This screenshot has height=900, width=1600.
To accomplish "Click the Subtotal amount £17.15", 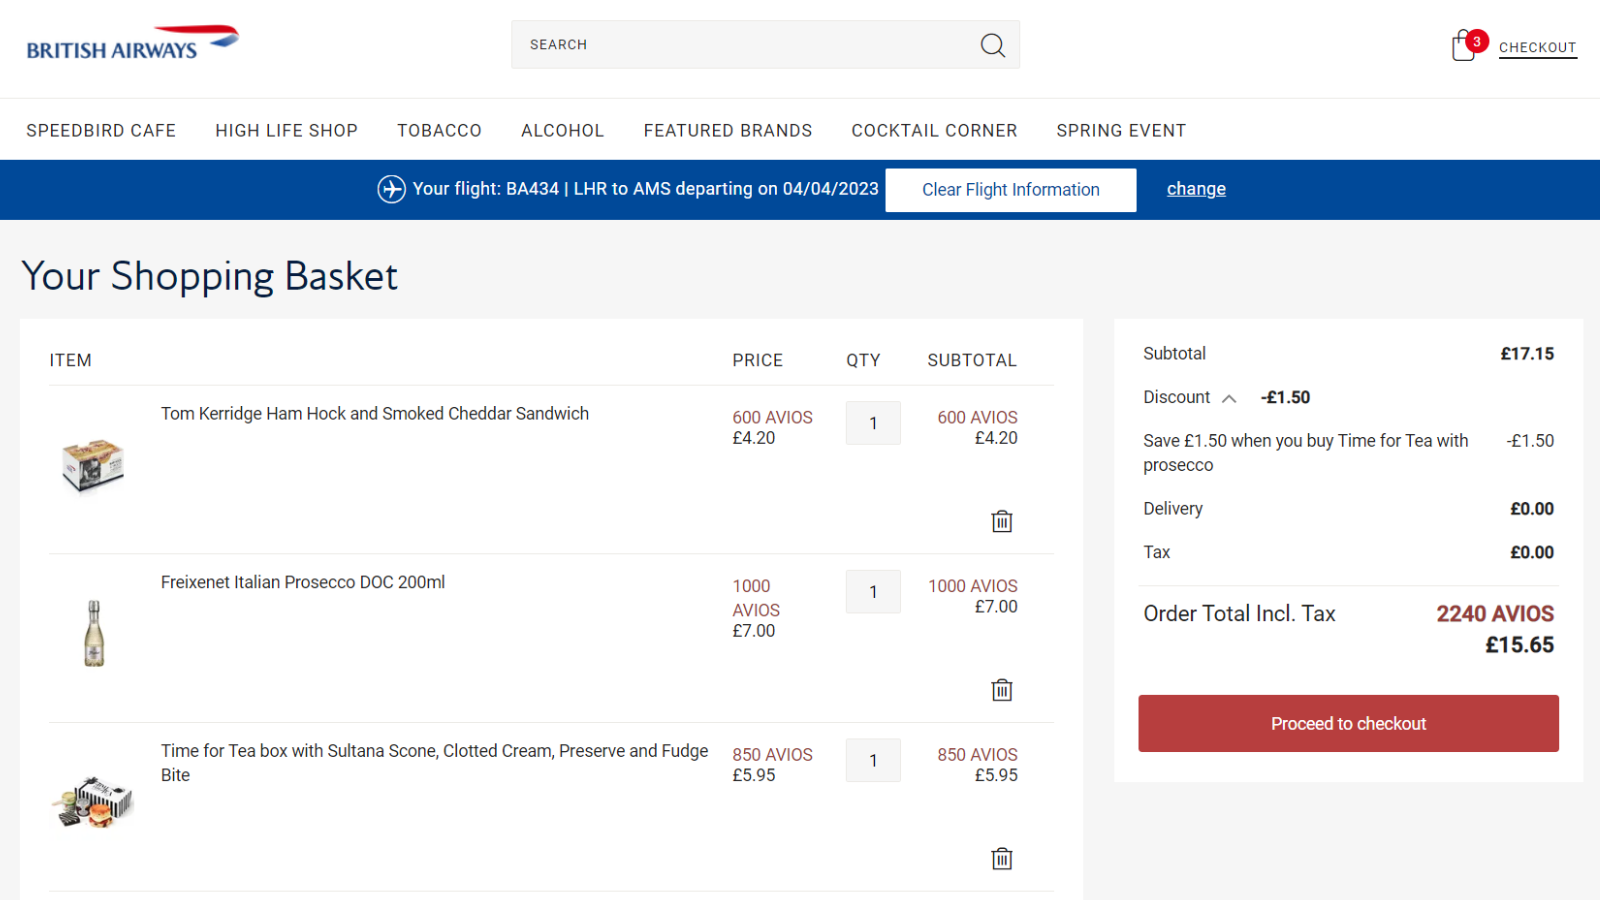I will click(1527, 354).
